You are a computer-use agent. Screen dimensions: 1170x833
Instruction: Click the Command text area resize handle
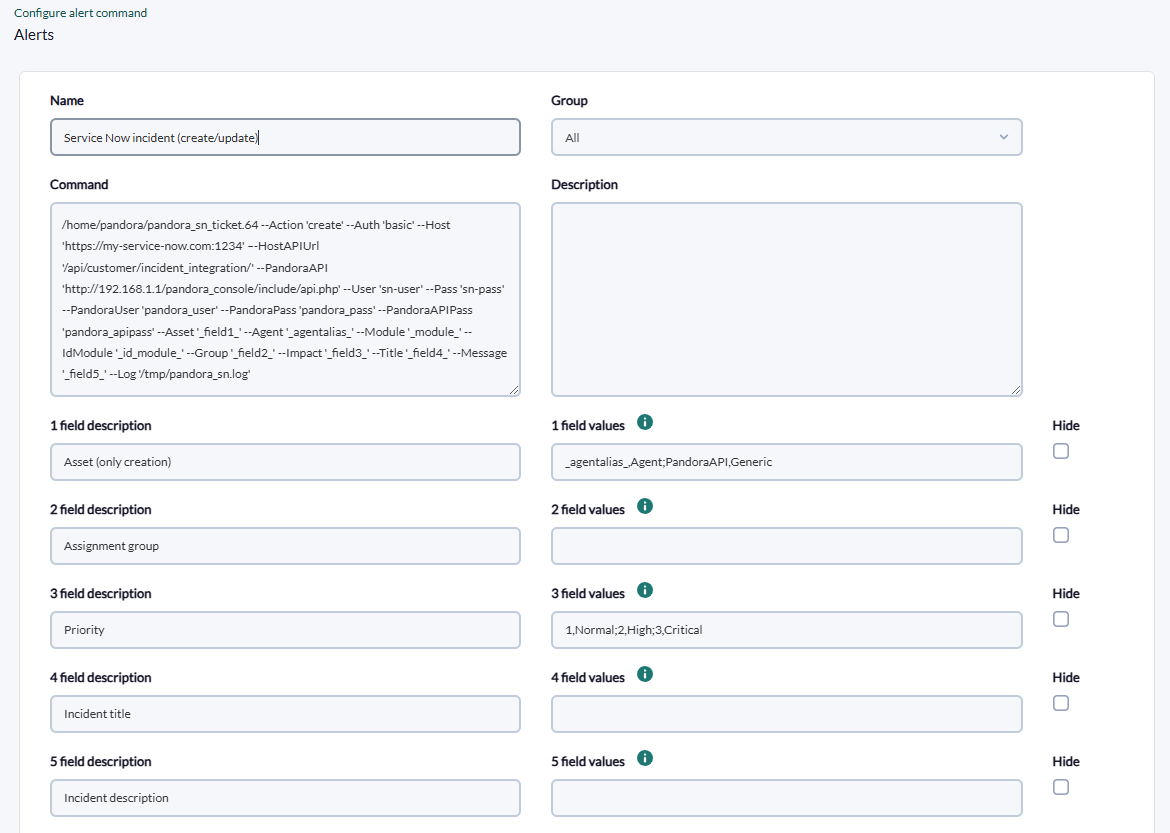(514, 390)
